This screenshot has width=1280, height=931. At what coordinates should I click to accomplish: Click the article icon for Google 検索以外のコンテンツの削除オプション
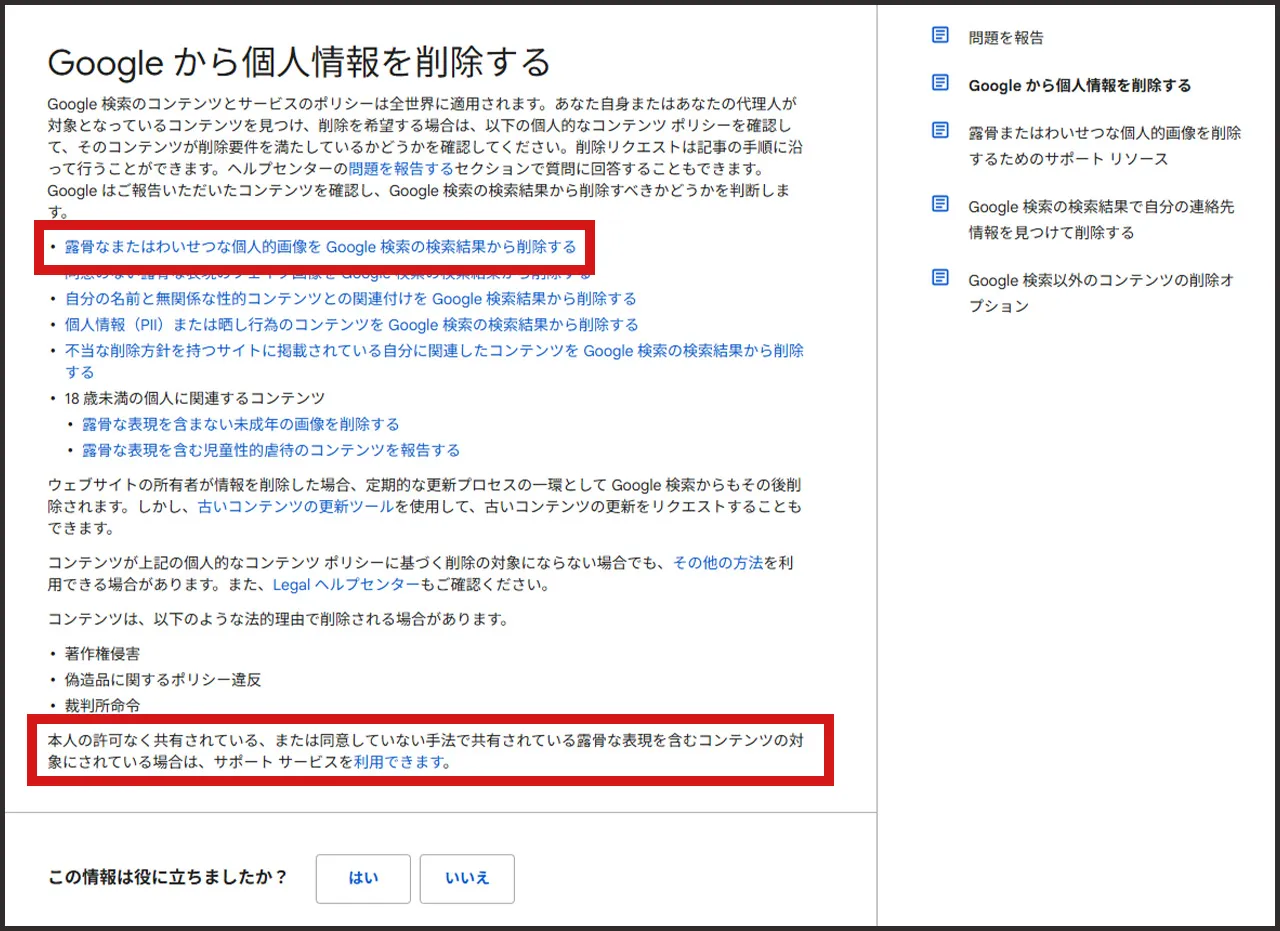click(x=940, y=280)
